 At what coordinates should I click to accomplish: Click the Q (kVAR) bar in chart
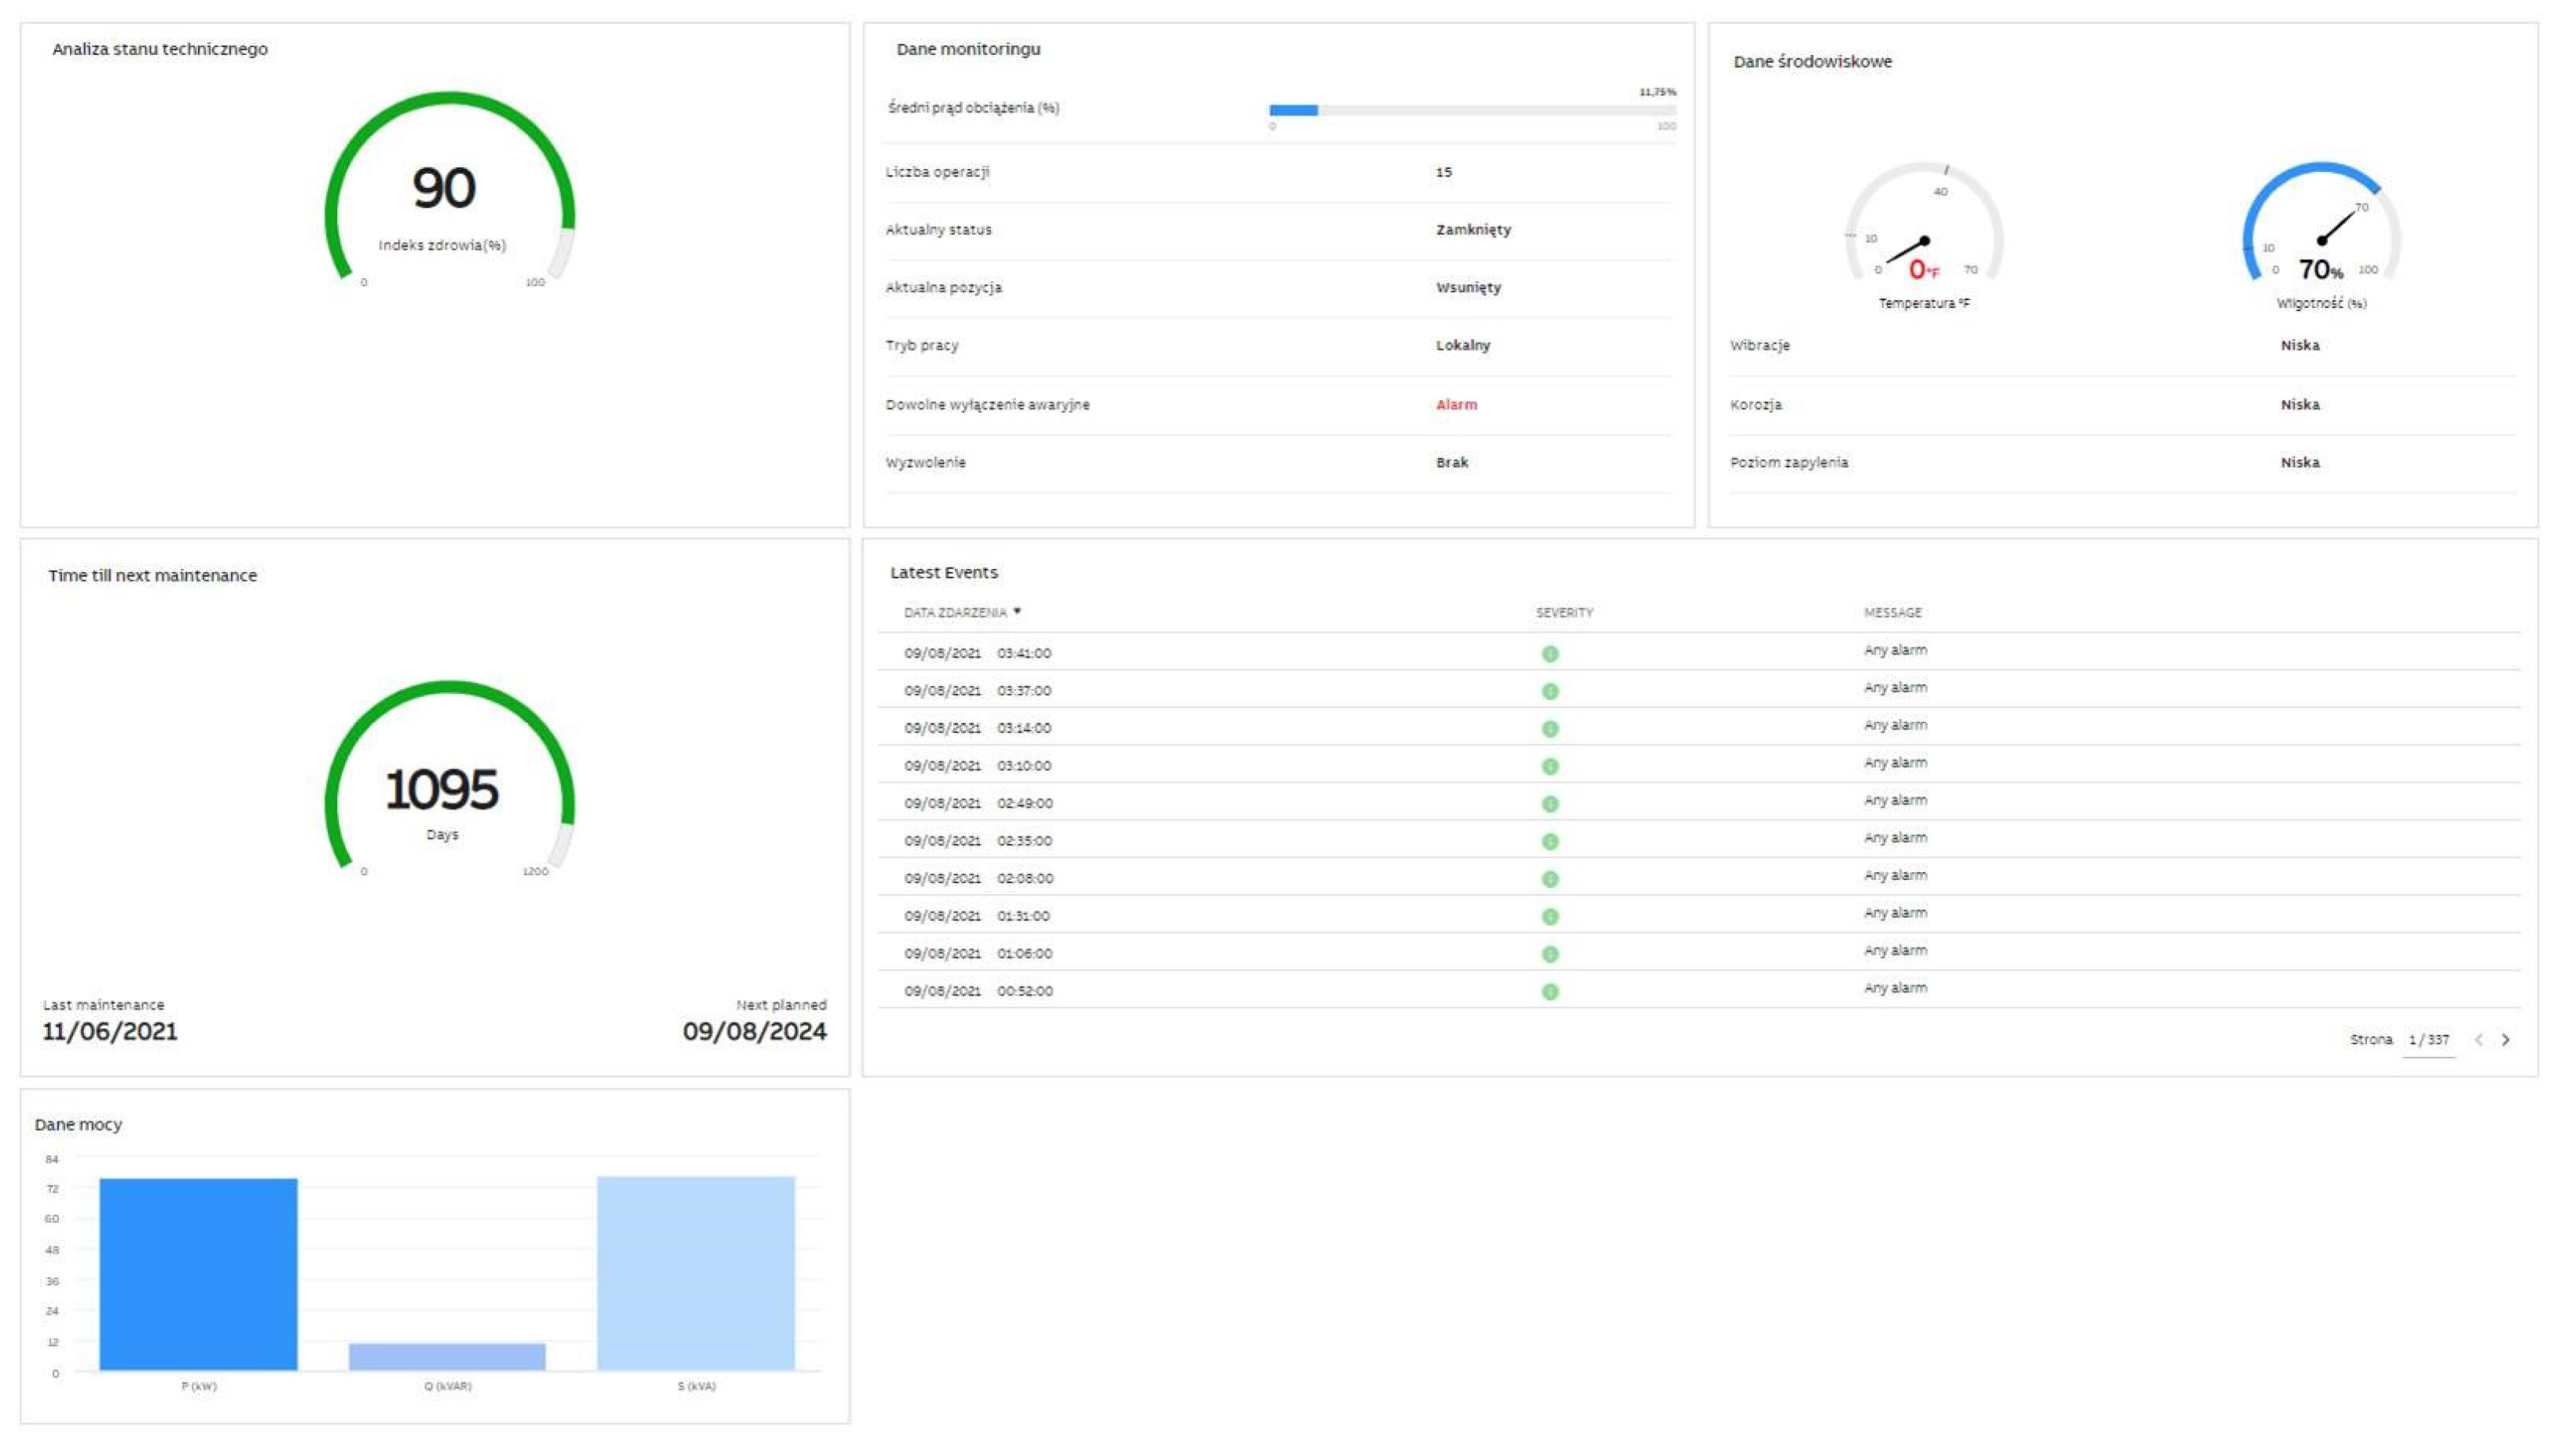pos(447,1356)
